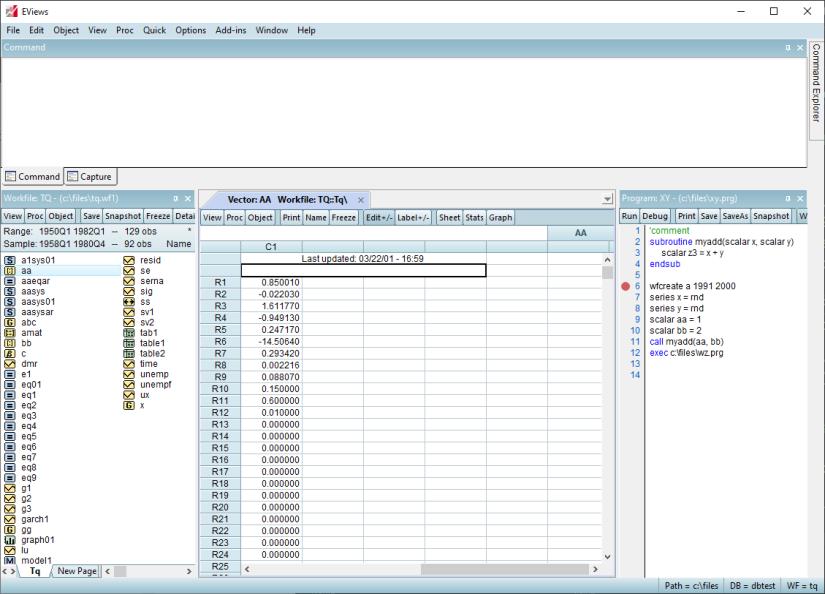Select the garch1 object icon

9,519
